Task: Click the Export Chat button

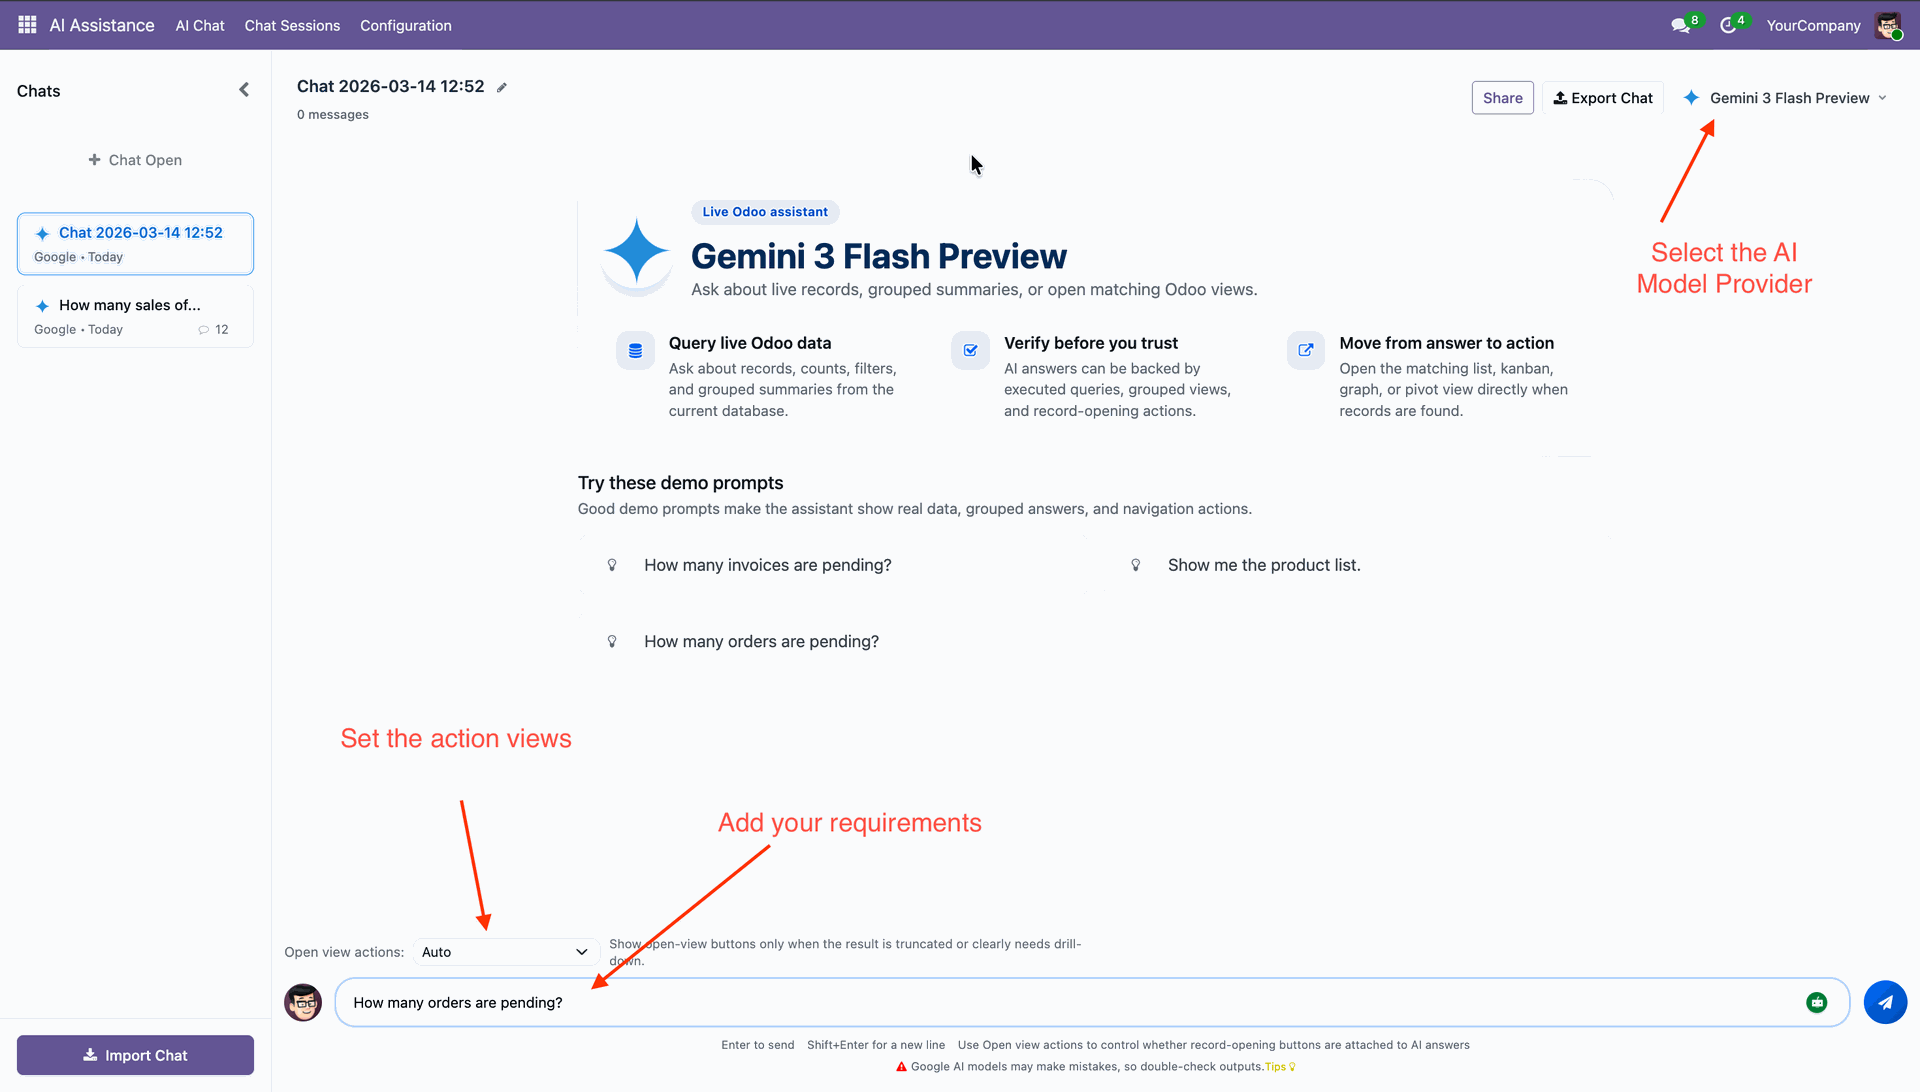Action: pyautogui.click(x=1602, y=98)
